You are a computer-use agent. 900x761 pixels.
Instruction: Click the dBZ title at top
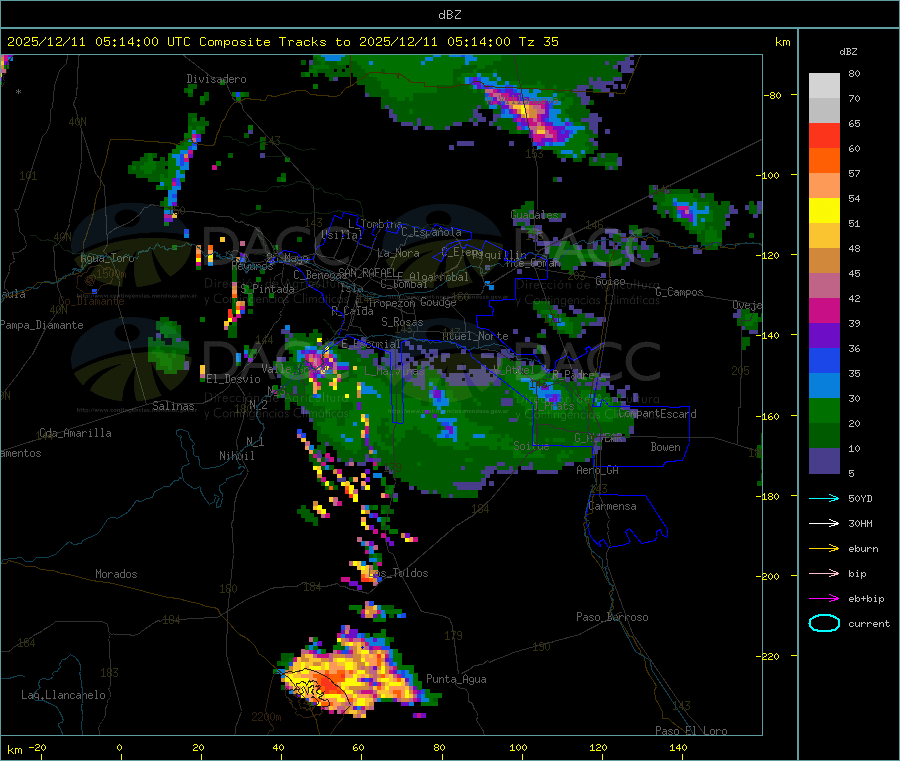pyautogui.click(x=449, y=15)
